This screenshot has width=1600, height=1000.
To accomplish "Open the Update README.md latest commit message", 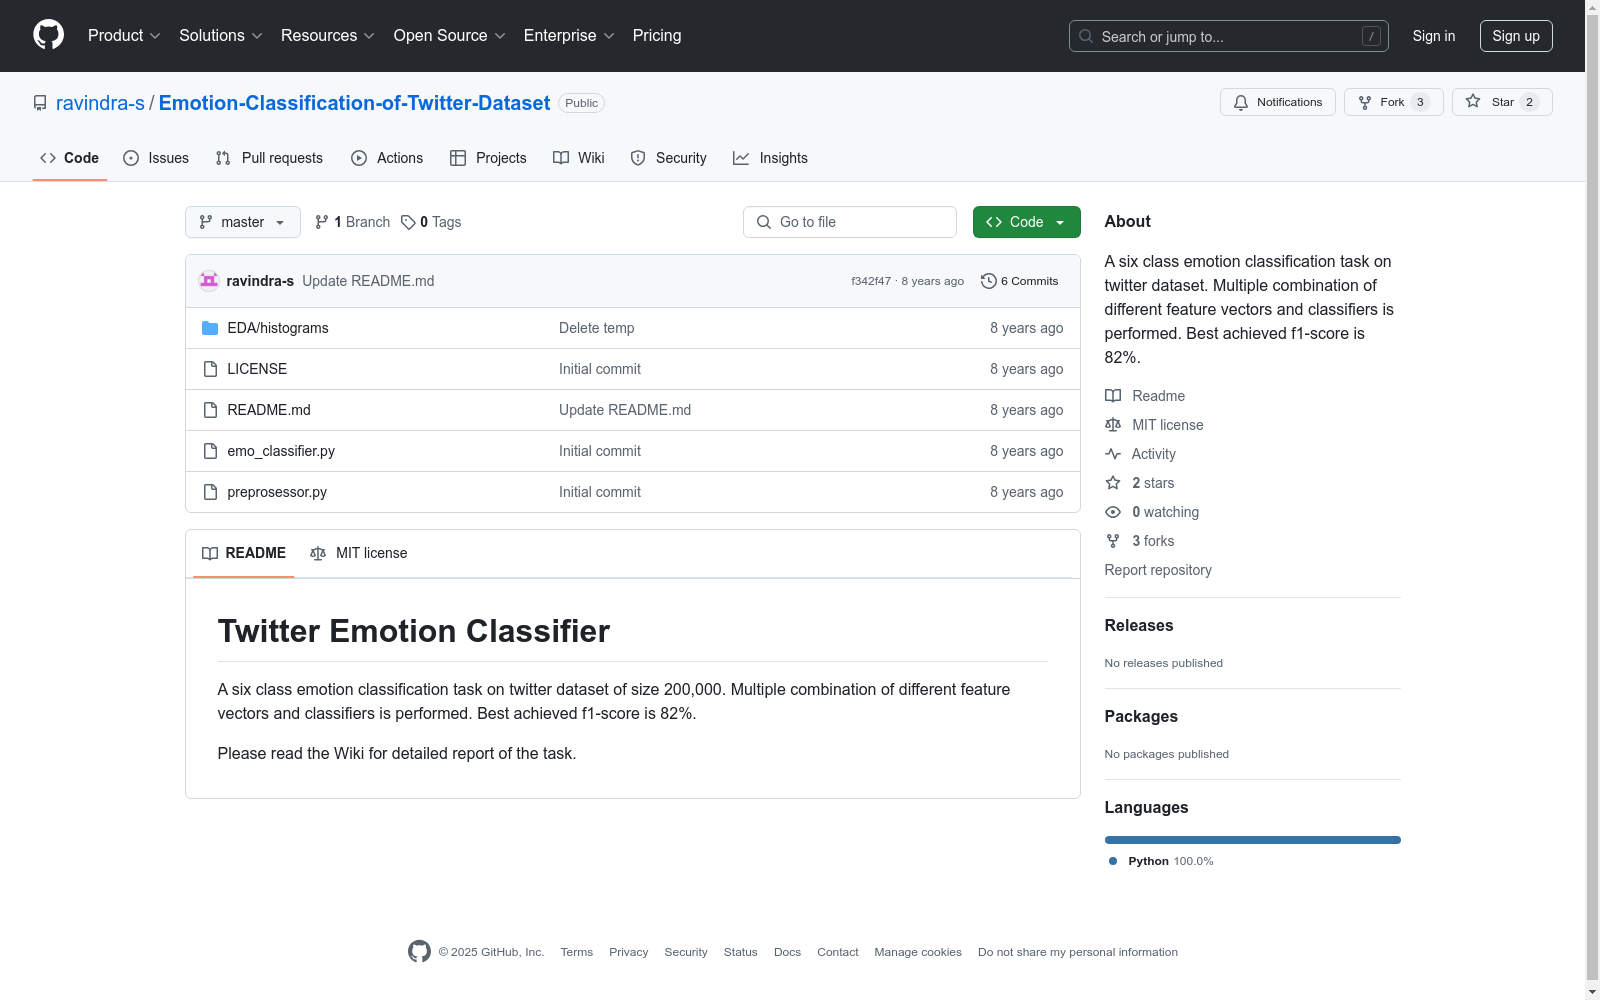I will tap(368, 281).
